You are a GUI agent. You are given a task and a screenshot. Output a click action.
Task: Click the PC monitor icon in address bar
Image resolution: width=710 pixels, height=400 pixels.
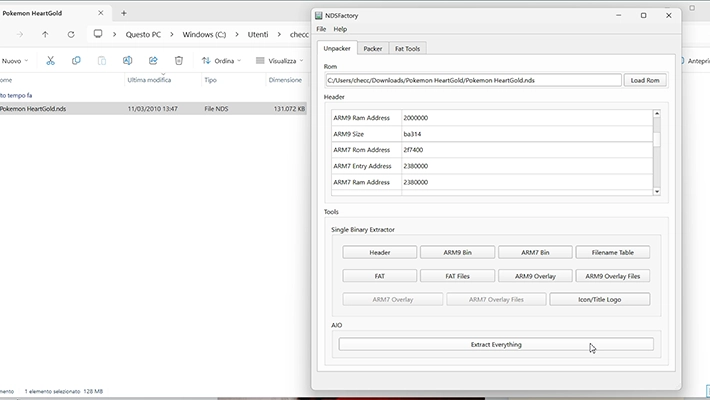pyautogui.click(x=98, y=34)
